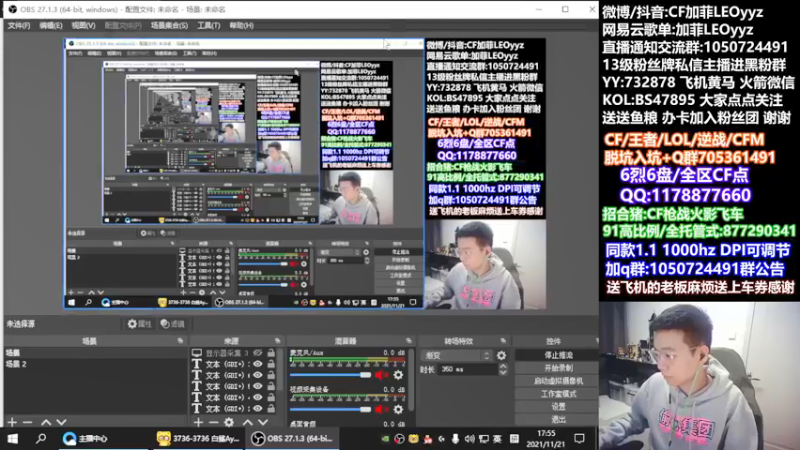The width and height of the screenshot is (800, 450).
Task: Click the 开始录制 button
Action: [x=558, y=368]
